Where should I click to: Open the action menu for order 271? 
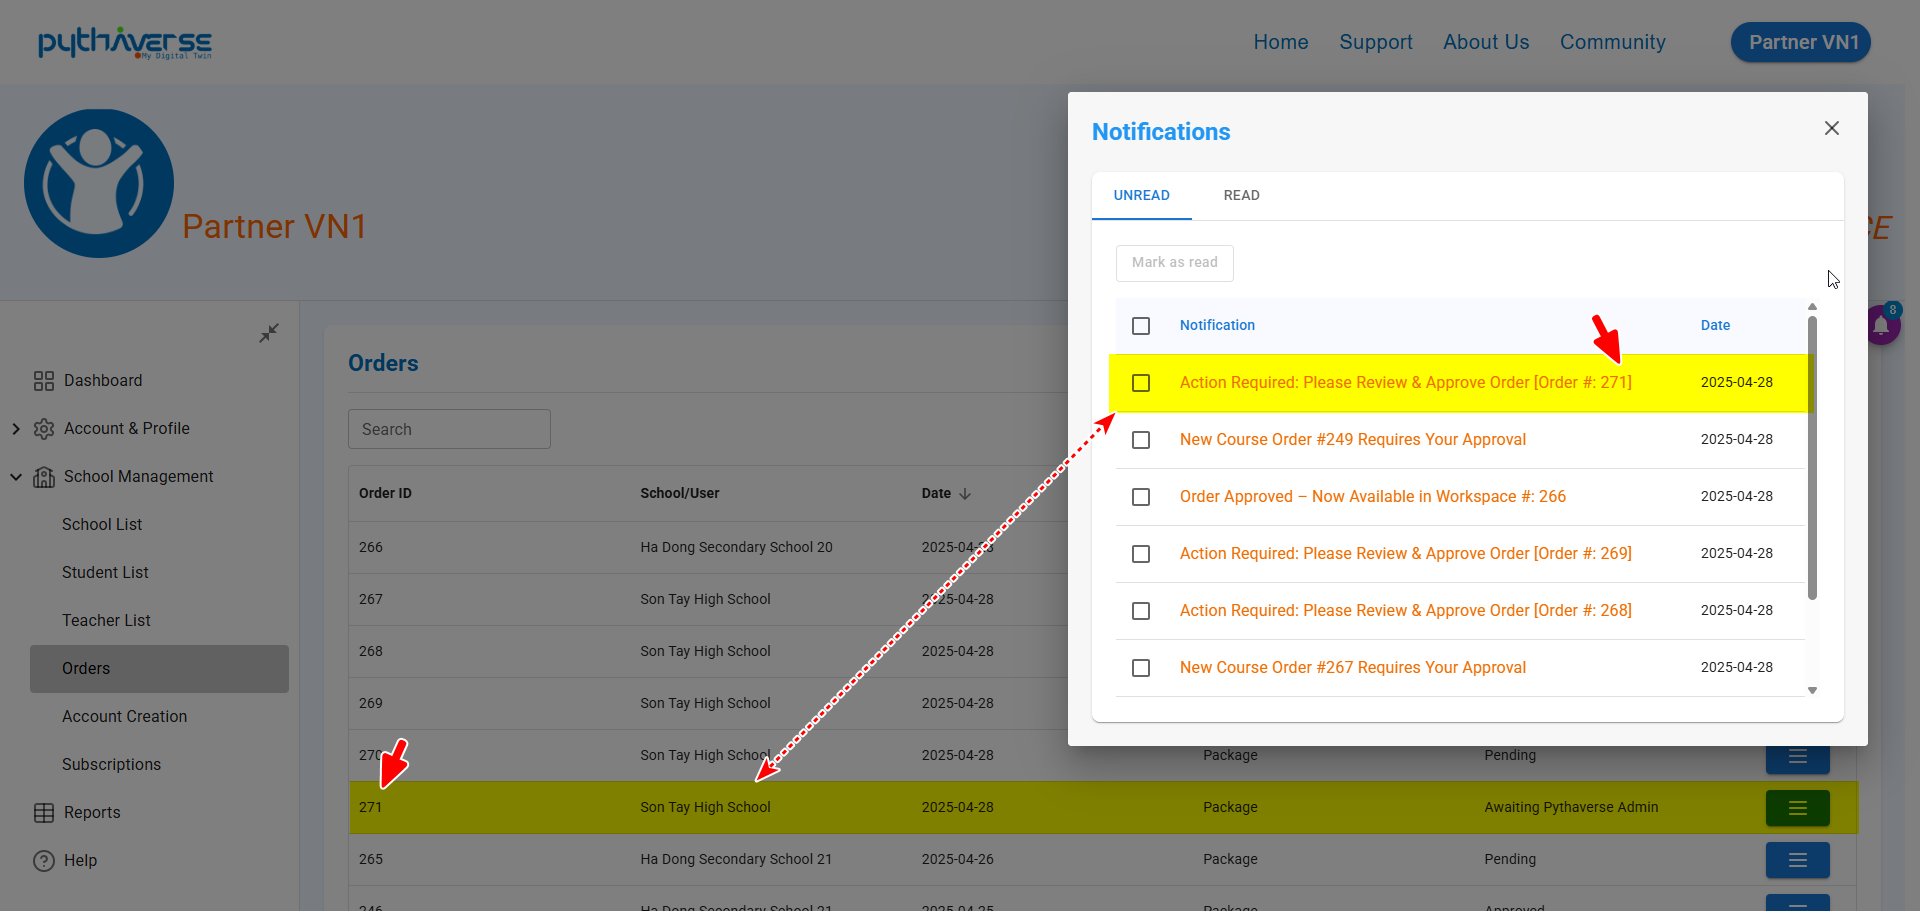[1798, 808]
